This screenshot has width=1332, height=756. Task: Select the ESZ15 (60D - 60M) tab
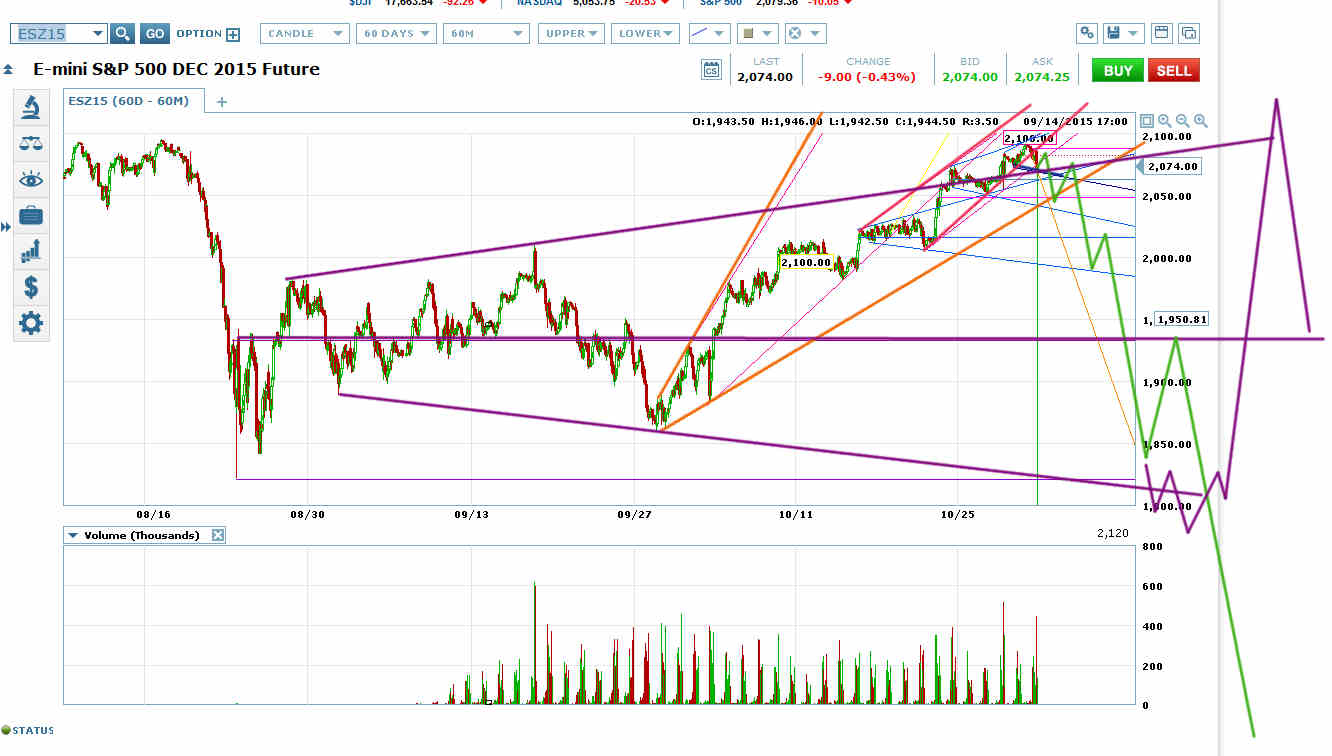pyautogui.click(x=134, y=100)
